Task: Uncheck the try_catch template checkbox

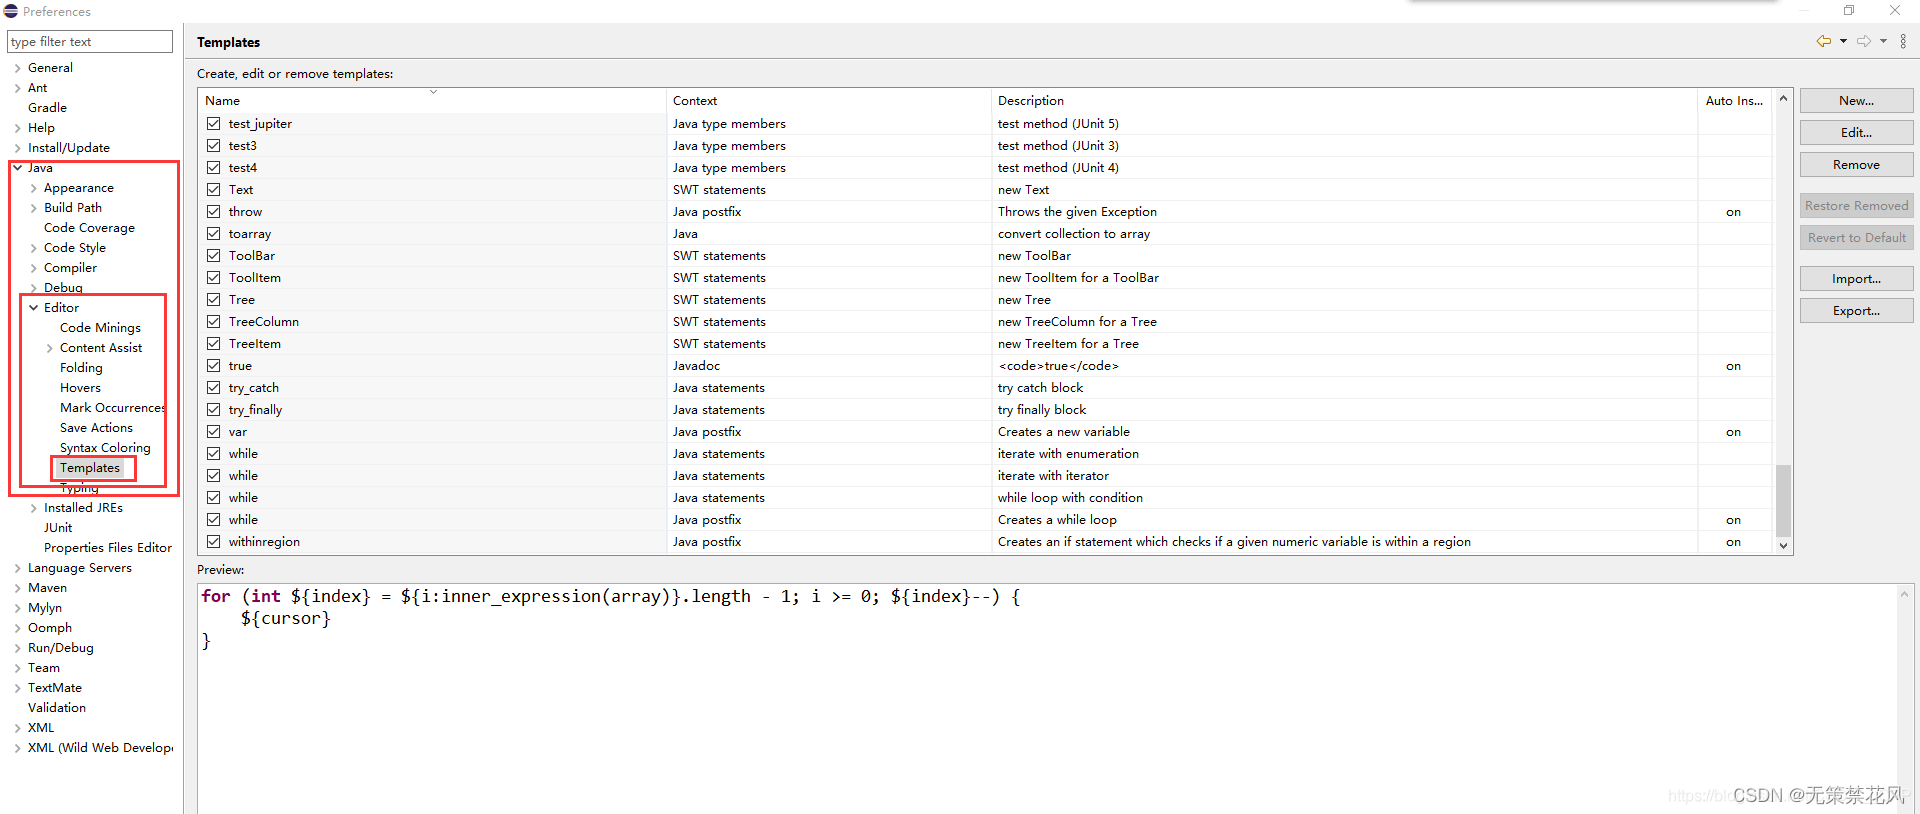Action: pyautogui.click(x=214, y=388)
